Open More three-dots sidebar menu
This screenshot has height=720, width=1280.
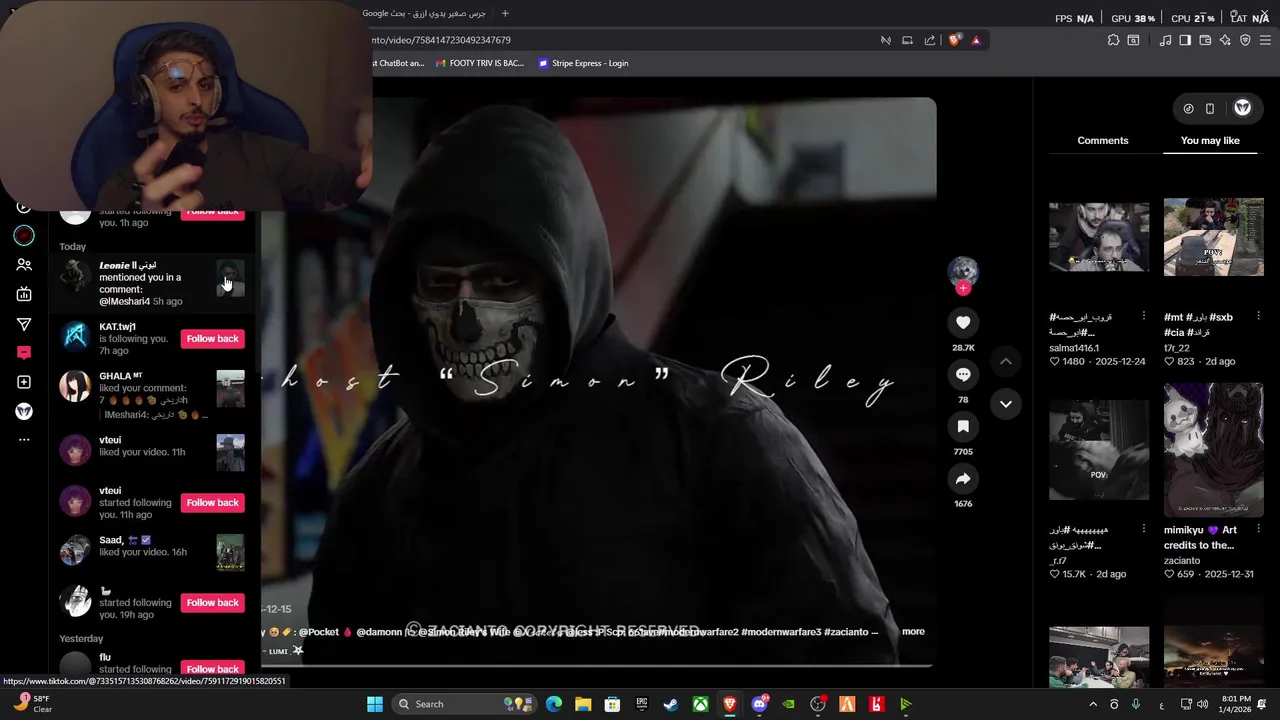(x=24, y=439)
